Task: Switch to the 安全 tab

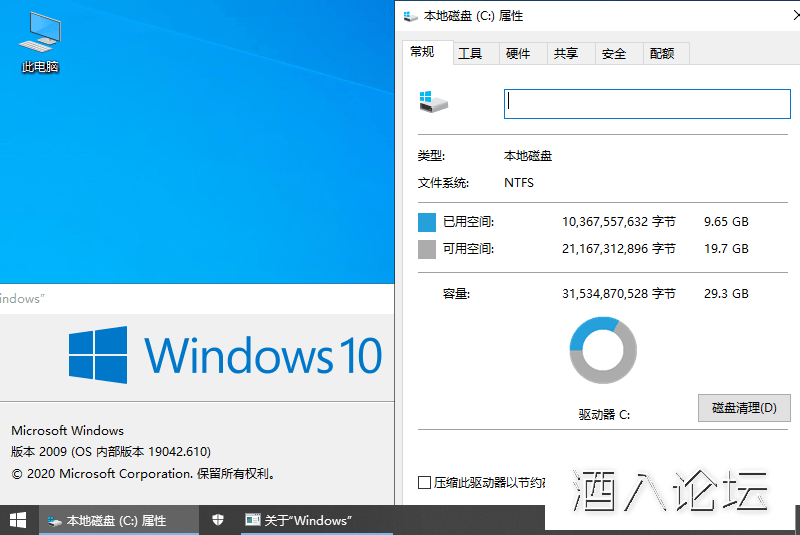Action: [x=619, y=54]
